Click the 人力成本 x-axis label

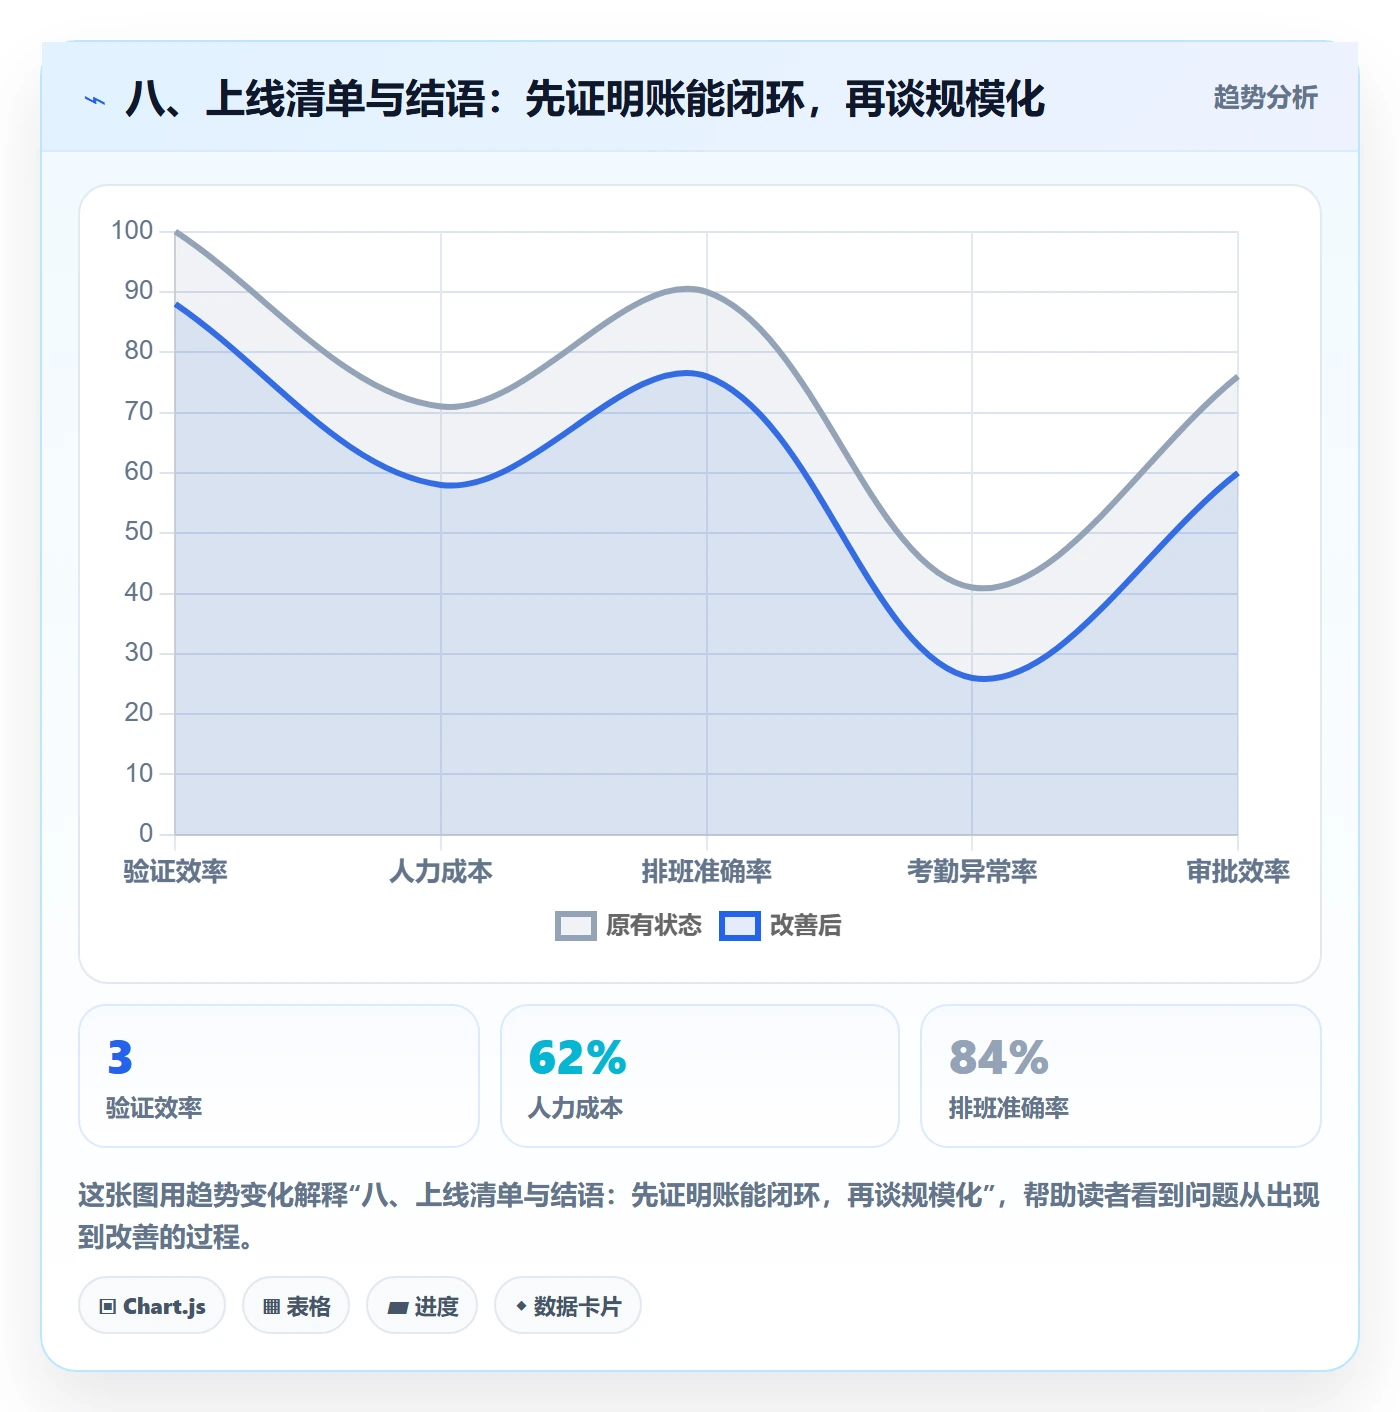(441, 871)
